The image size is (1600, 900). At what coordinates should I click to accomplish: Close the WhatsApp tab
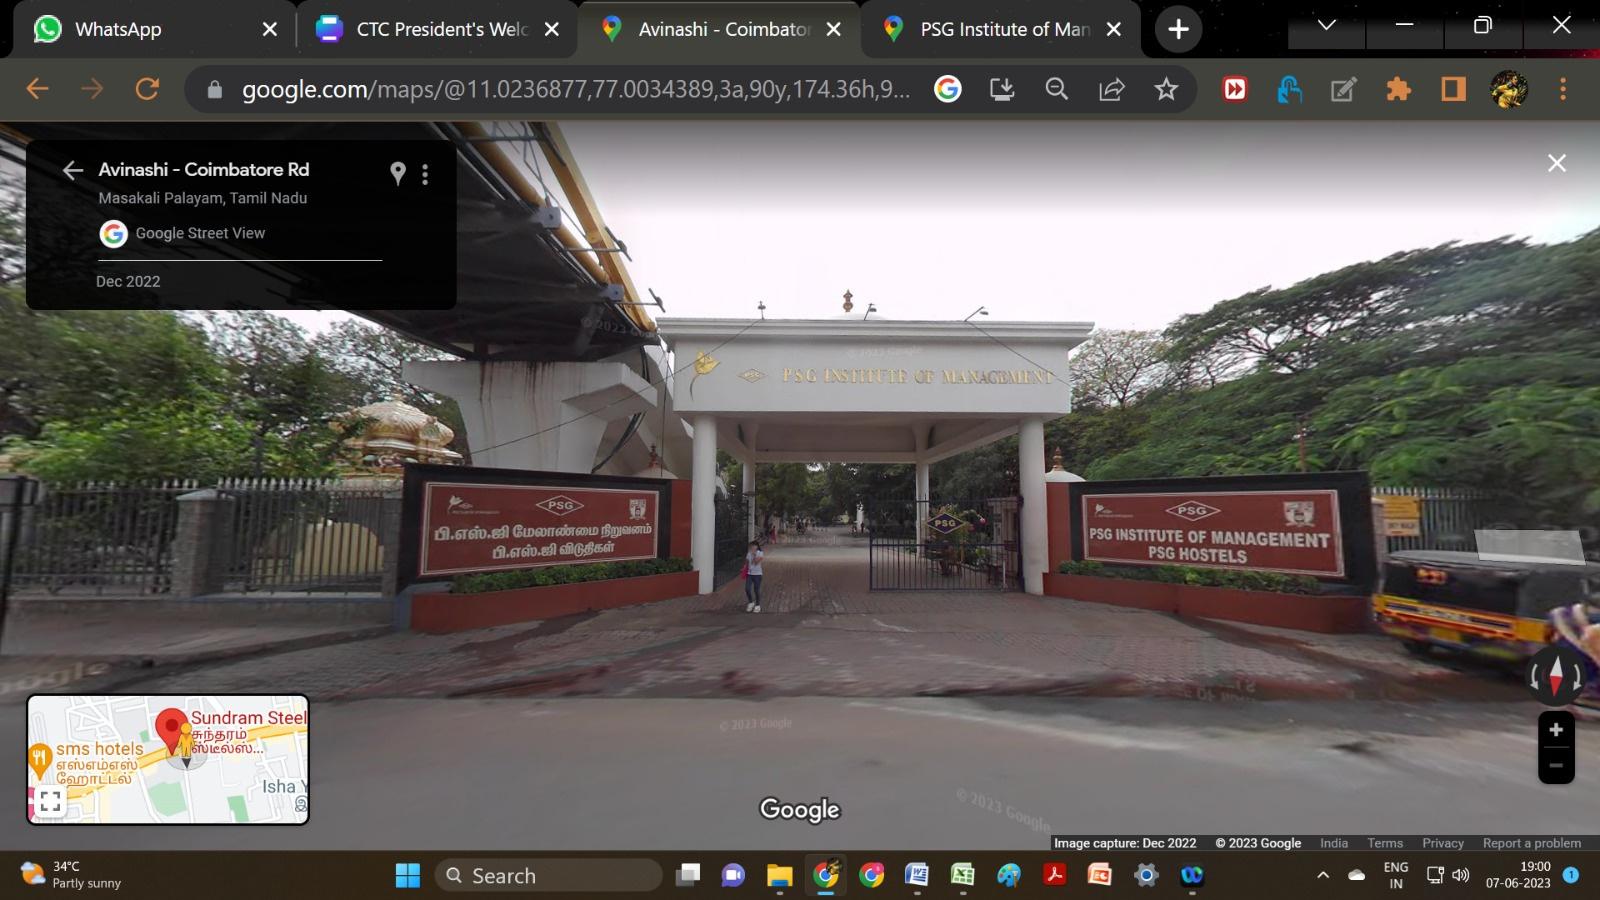[x=269, y=29]
